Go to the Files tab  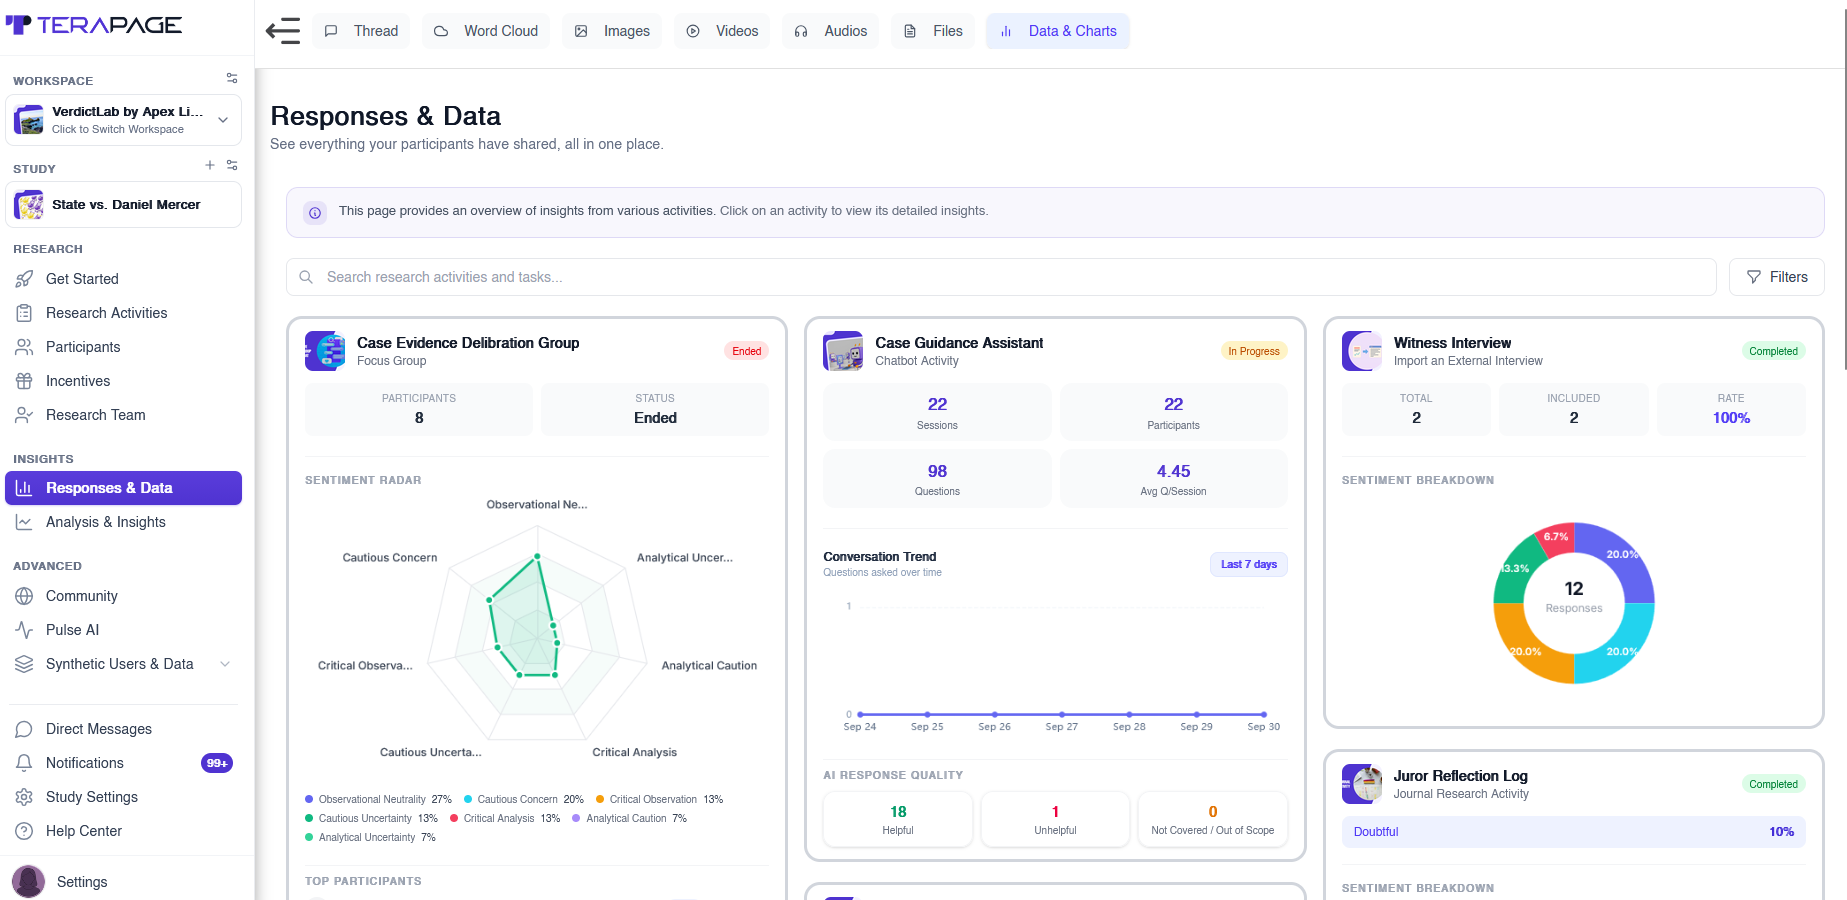pyautogui.click(x=933, y=31)
